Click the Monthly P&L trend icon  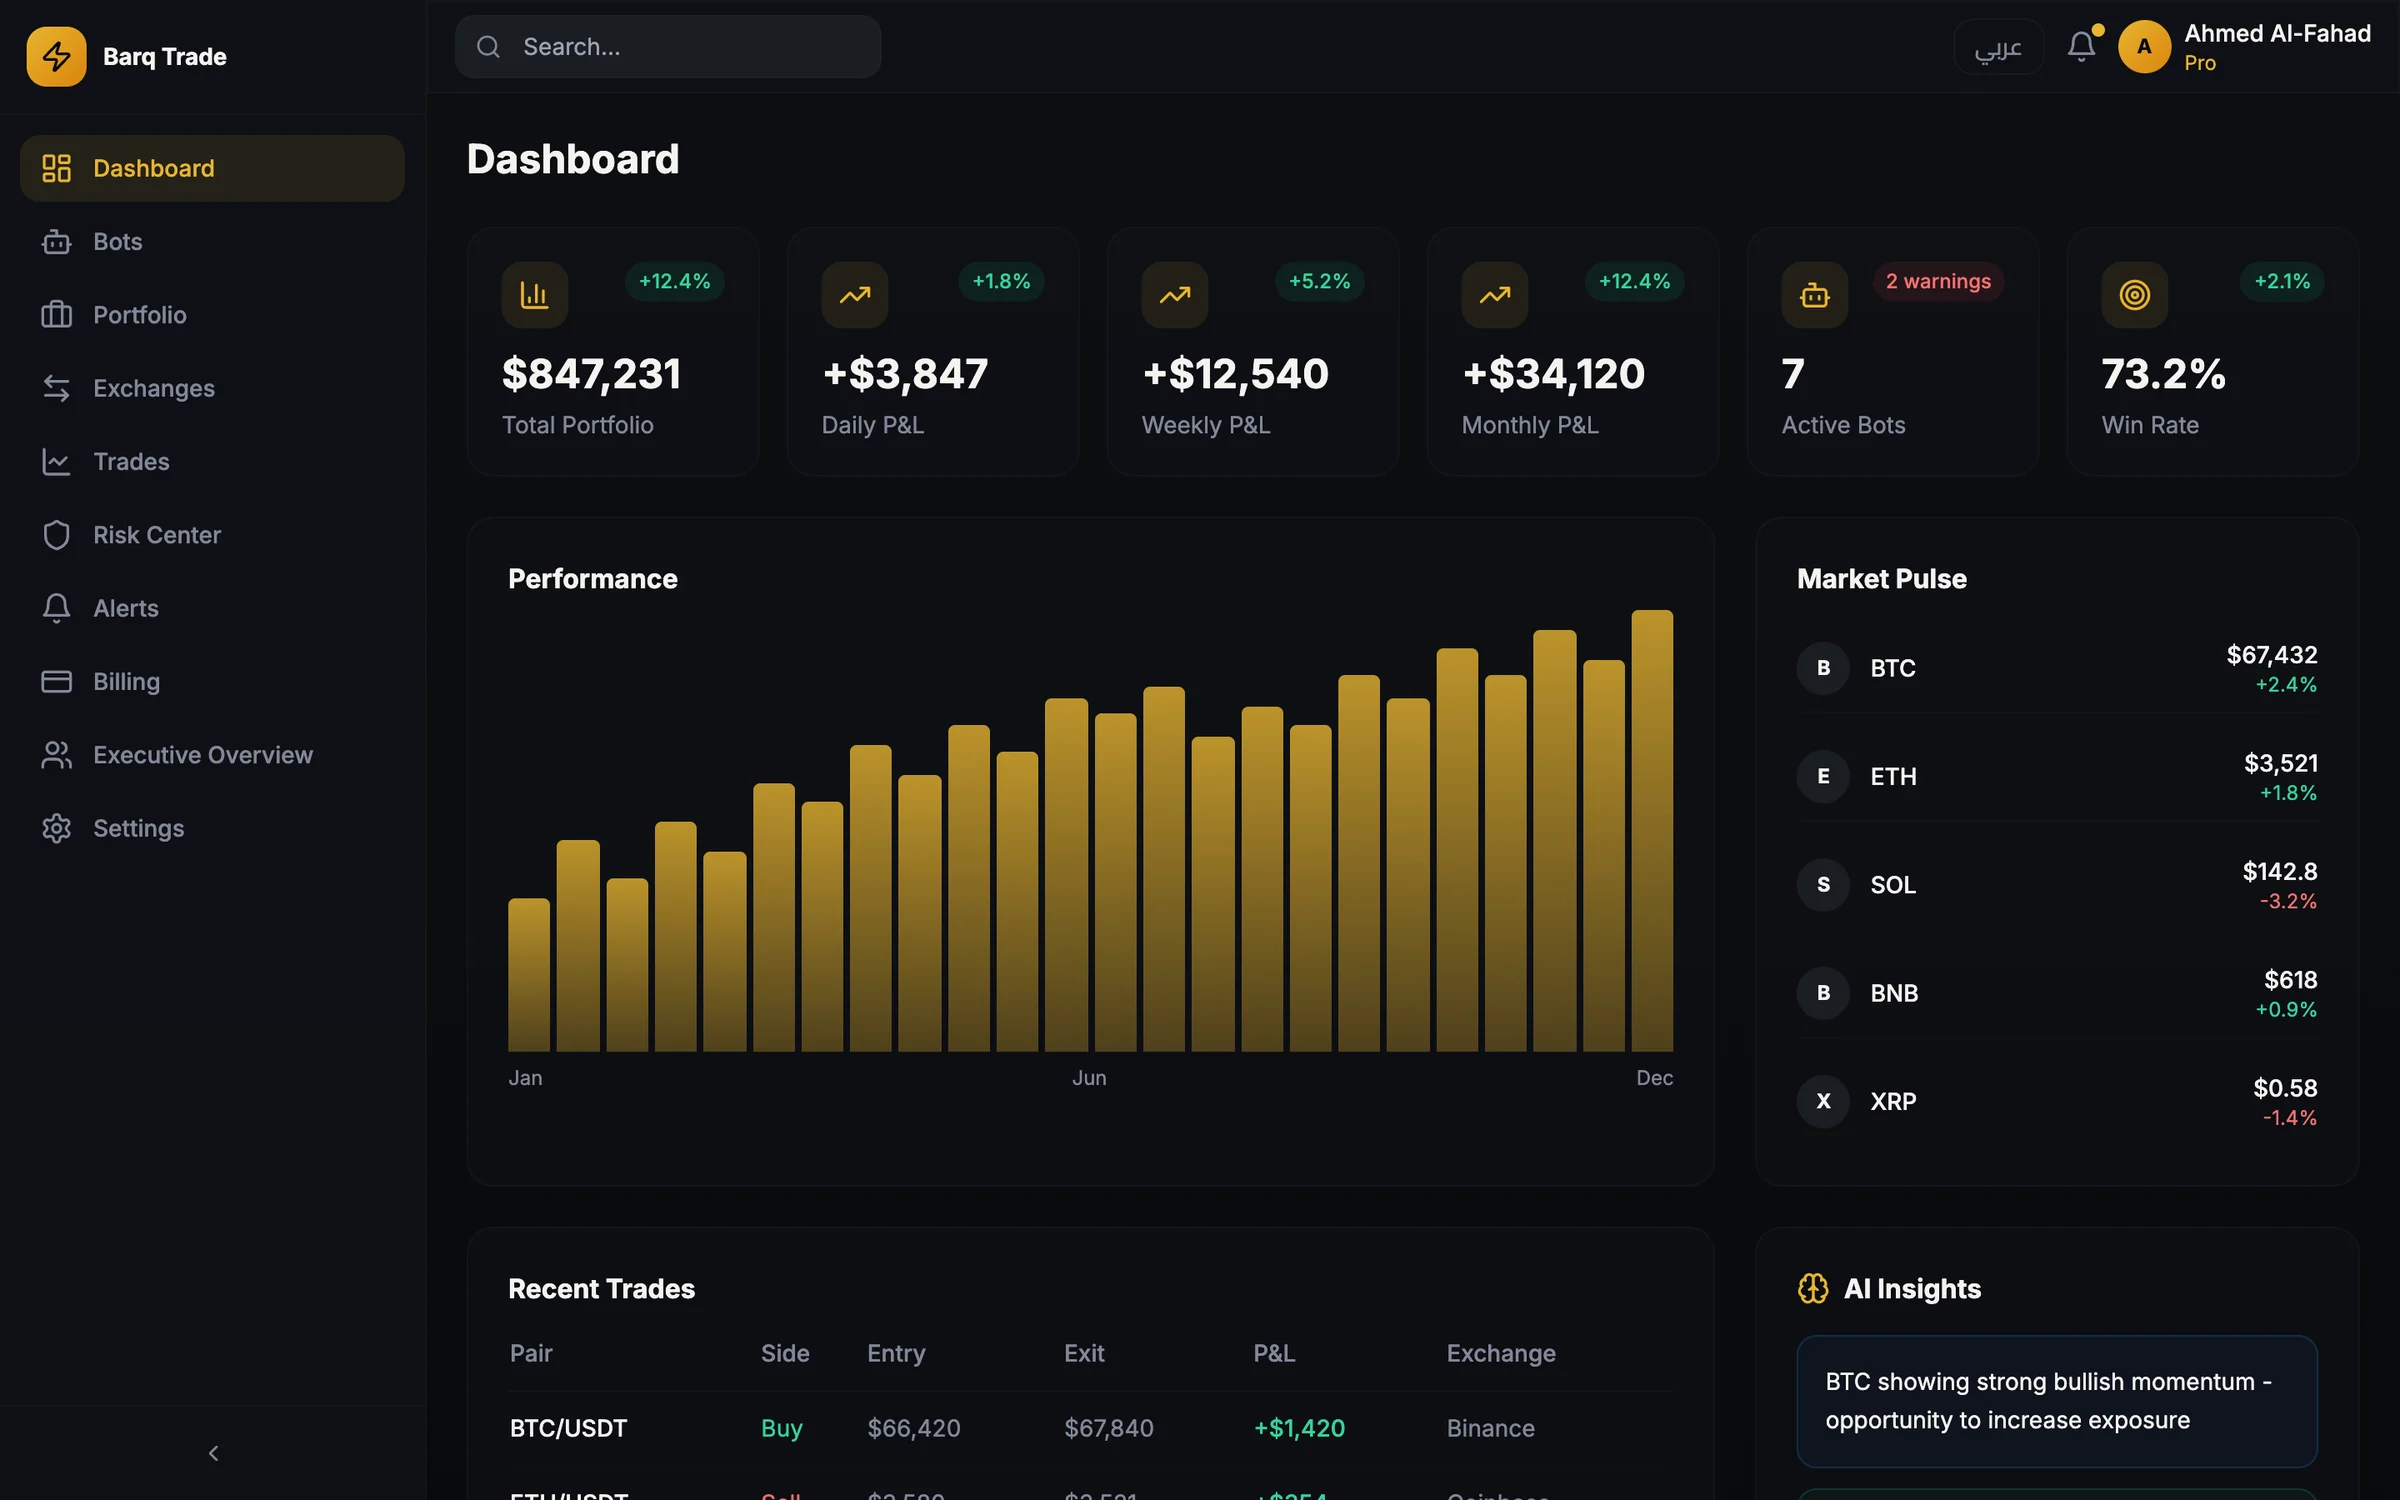1495,295
